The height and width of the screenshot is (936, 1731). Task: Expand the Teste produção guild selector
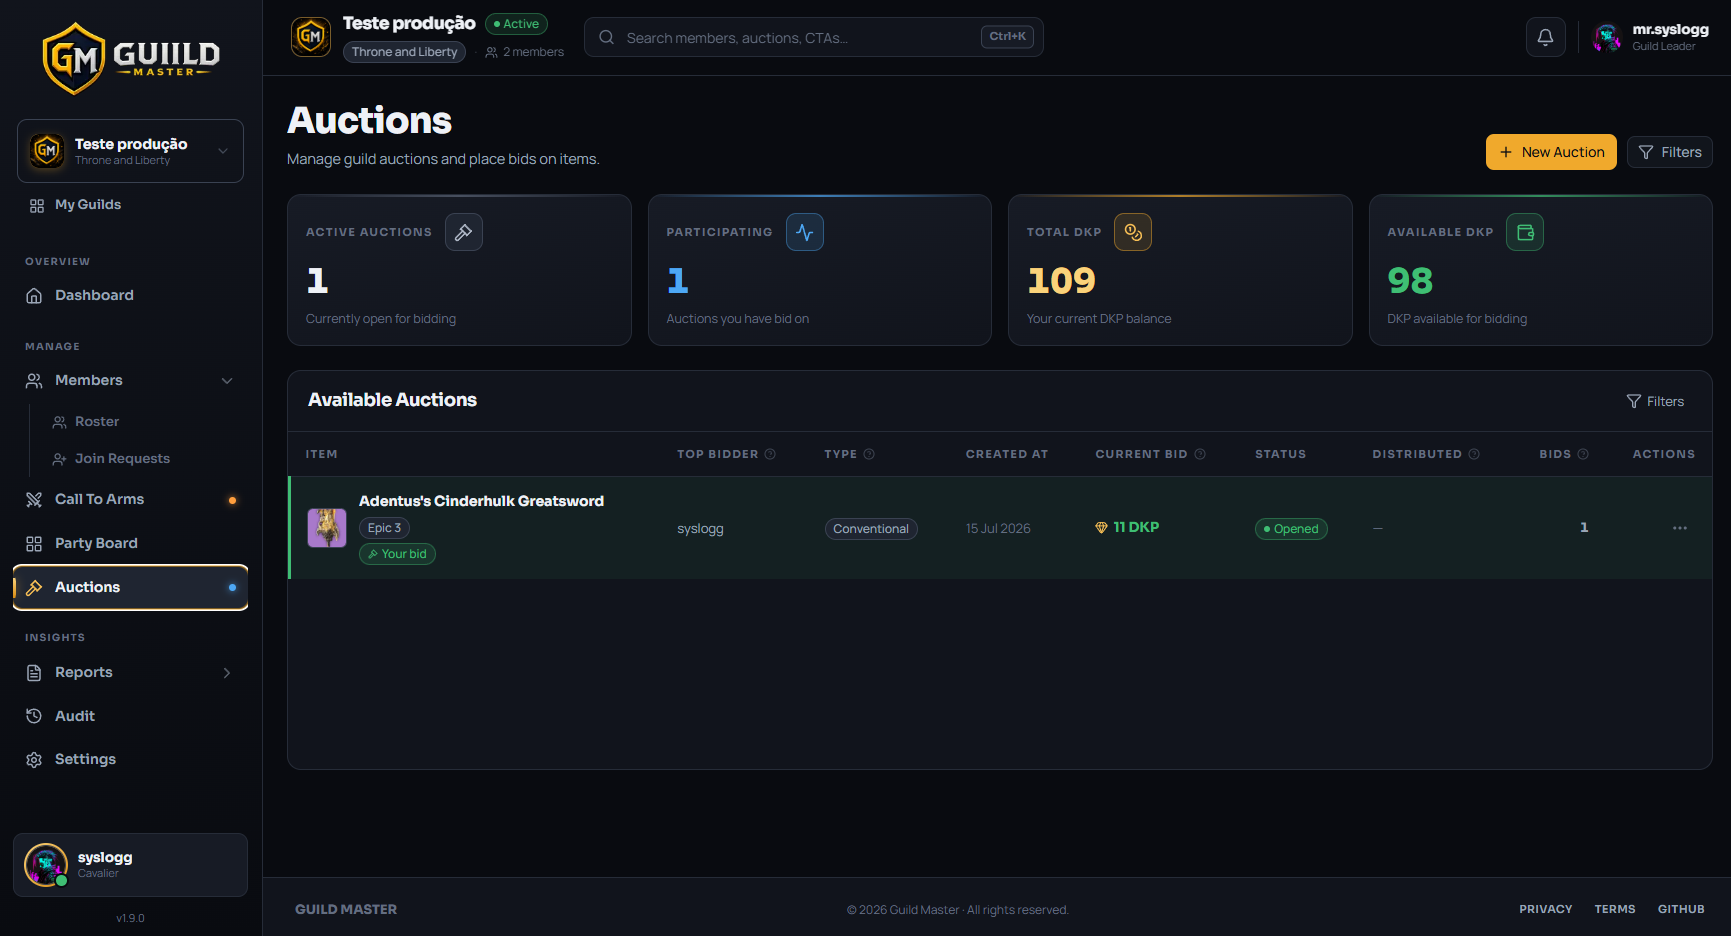tap(130, 151)
